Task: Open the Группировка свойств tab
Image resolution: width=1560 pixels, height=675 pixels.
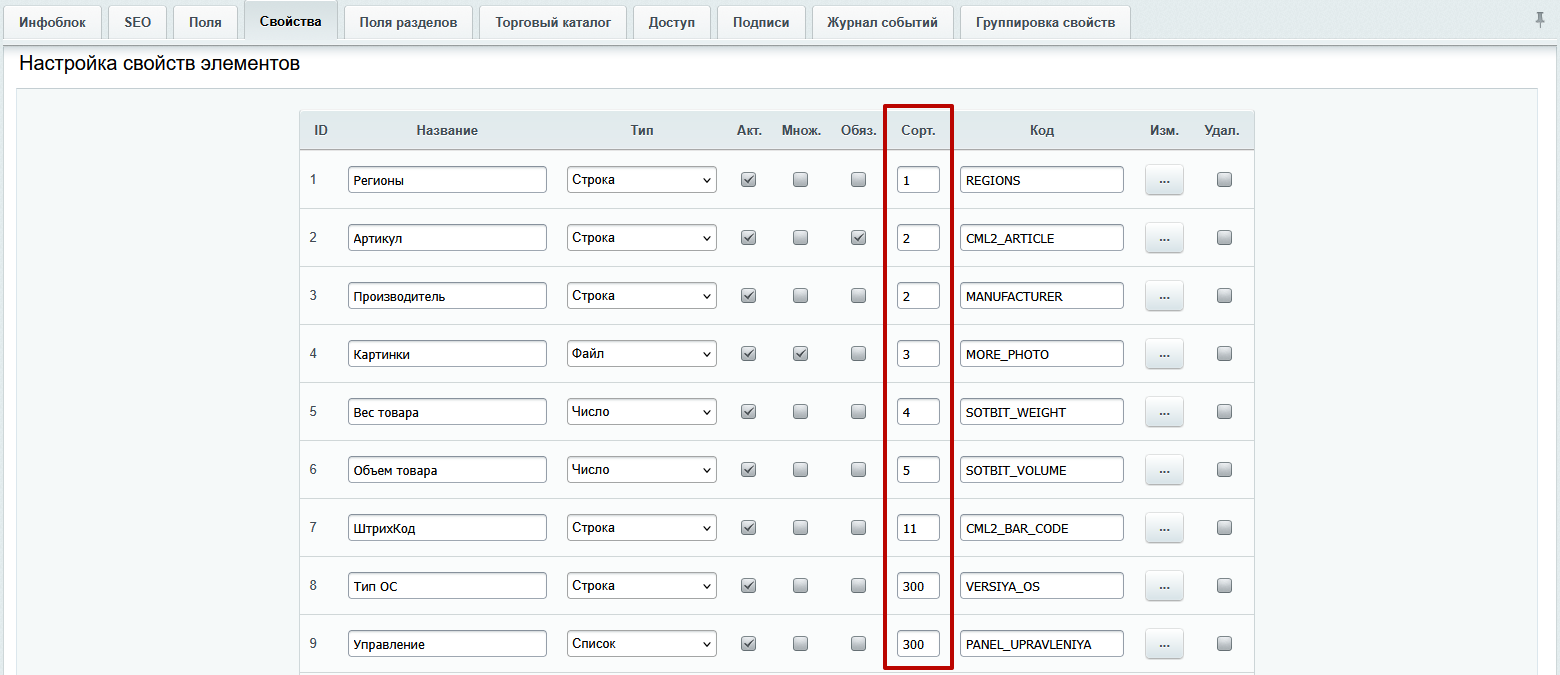Action: point(1044,21)
